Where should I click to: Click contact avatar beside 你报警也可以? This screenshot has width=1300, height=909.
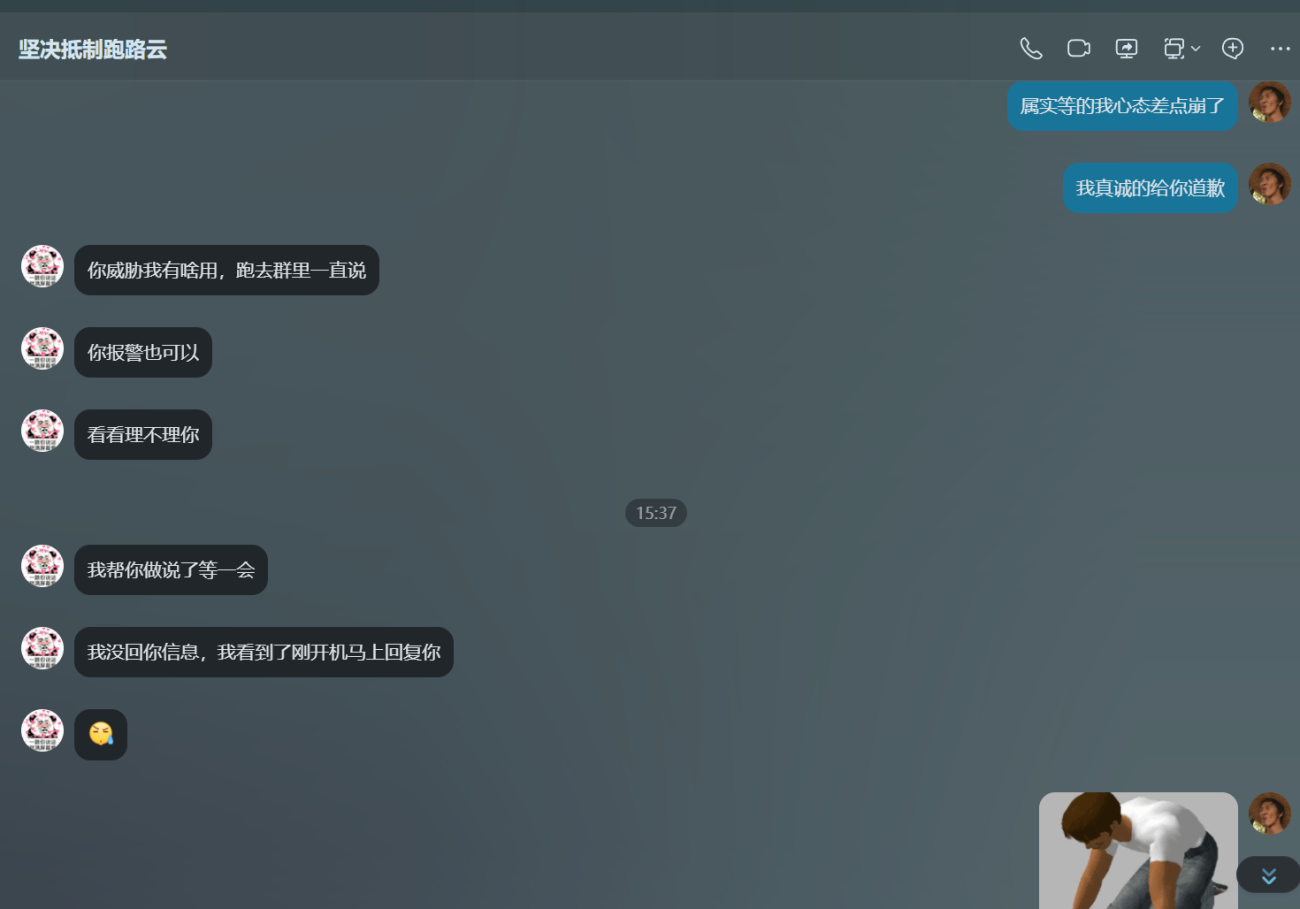[42, 349]
